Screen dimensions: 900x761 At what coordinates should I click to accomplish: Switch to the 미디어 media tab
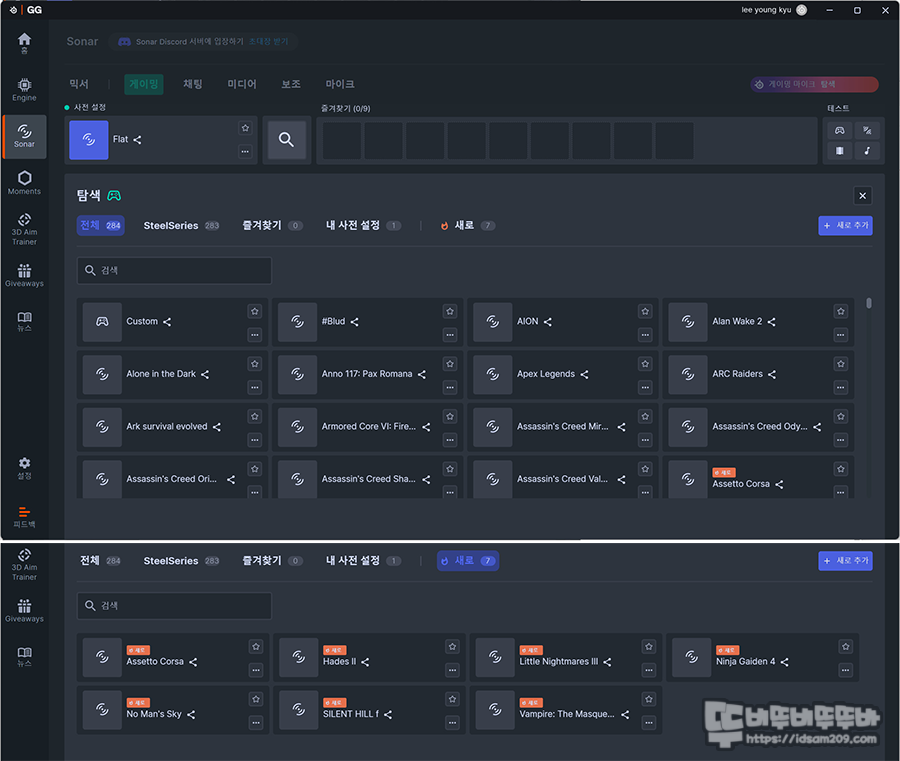242,84
